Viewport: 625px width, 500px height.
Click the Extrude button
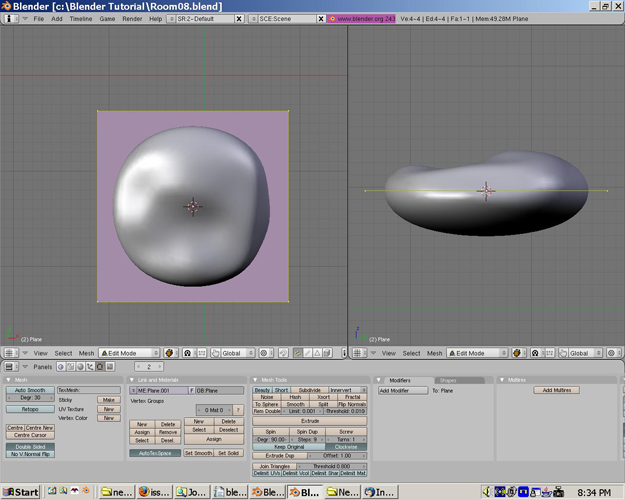(310, 421)
